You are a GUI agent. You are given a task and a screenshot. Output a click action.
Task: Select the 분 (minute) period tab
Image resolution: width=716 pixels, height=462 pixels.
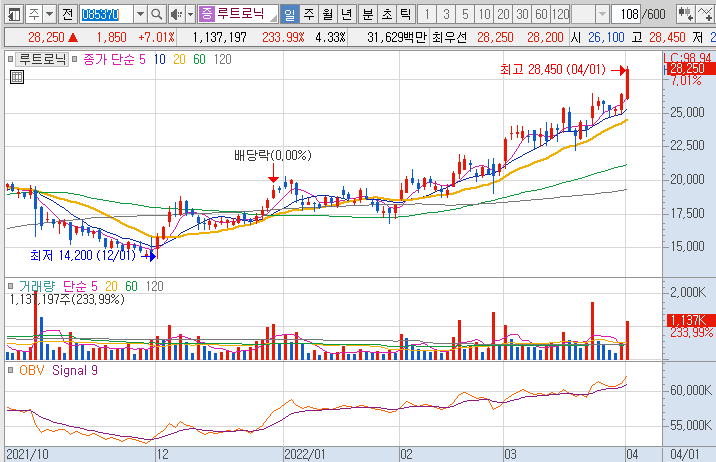(x=368, y=15)
